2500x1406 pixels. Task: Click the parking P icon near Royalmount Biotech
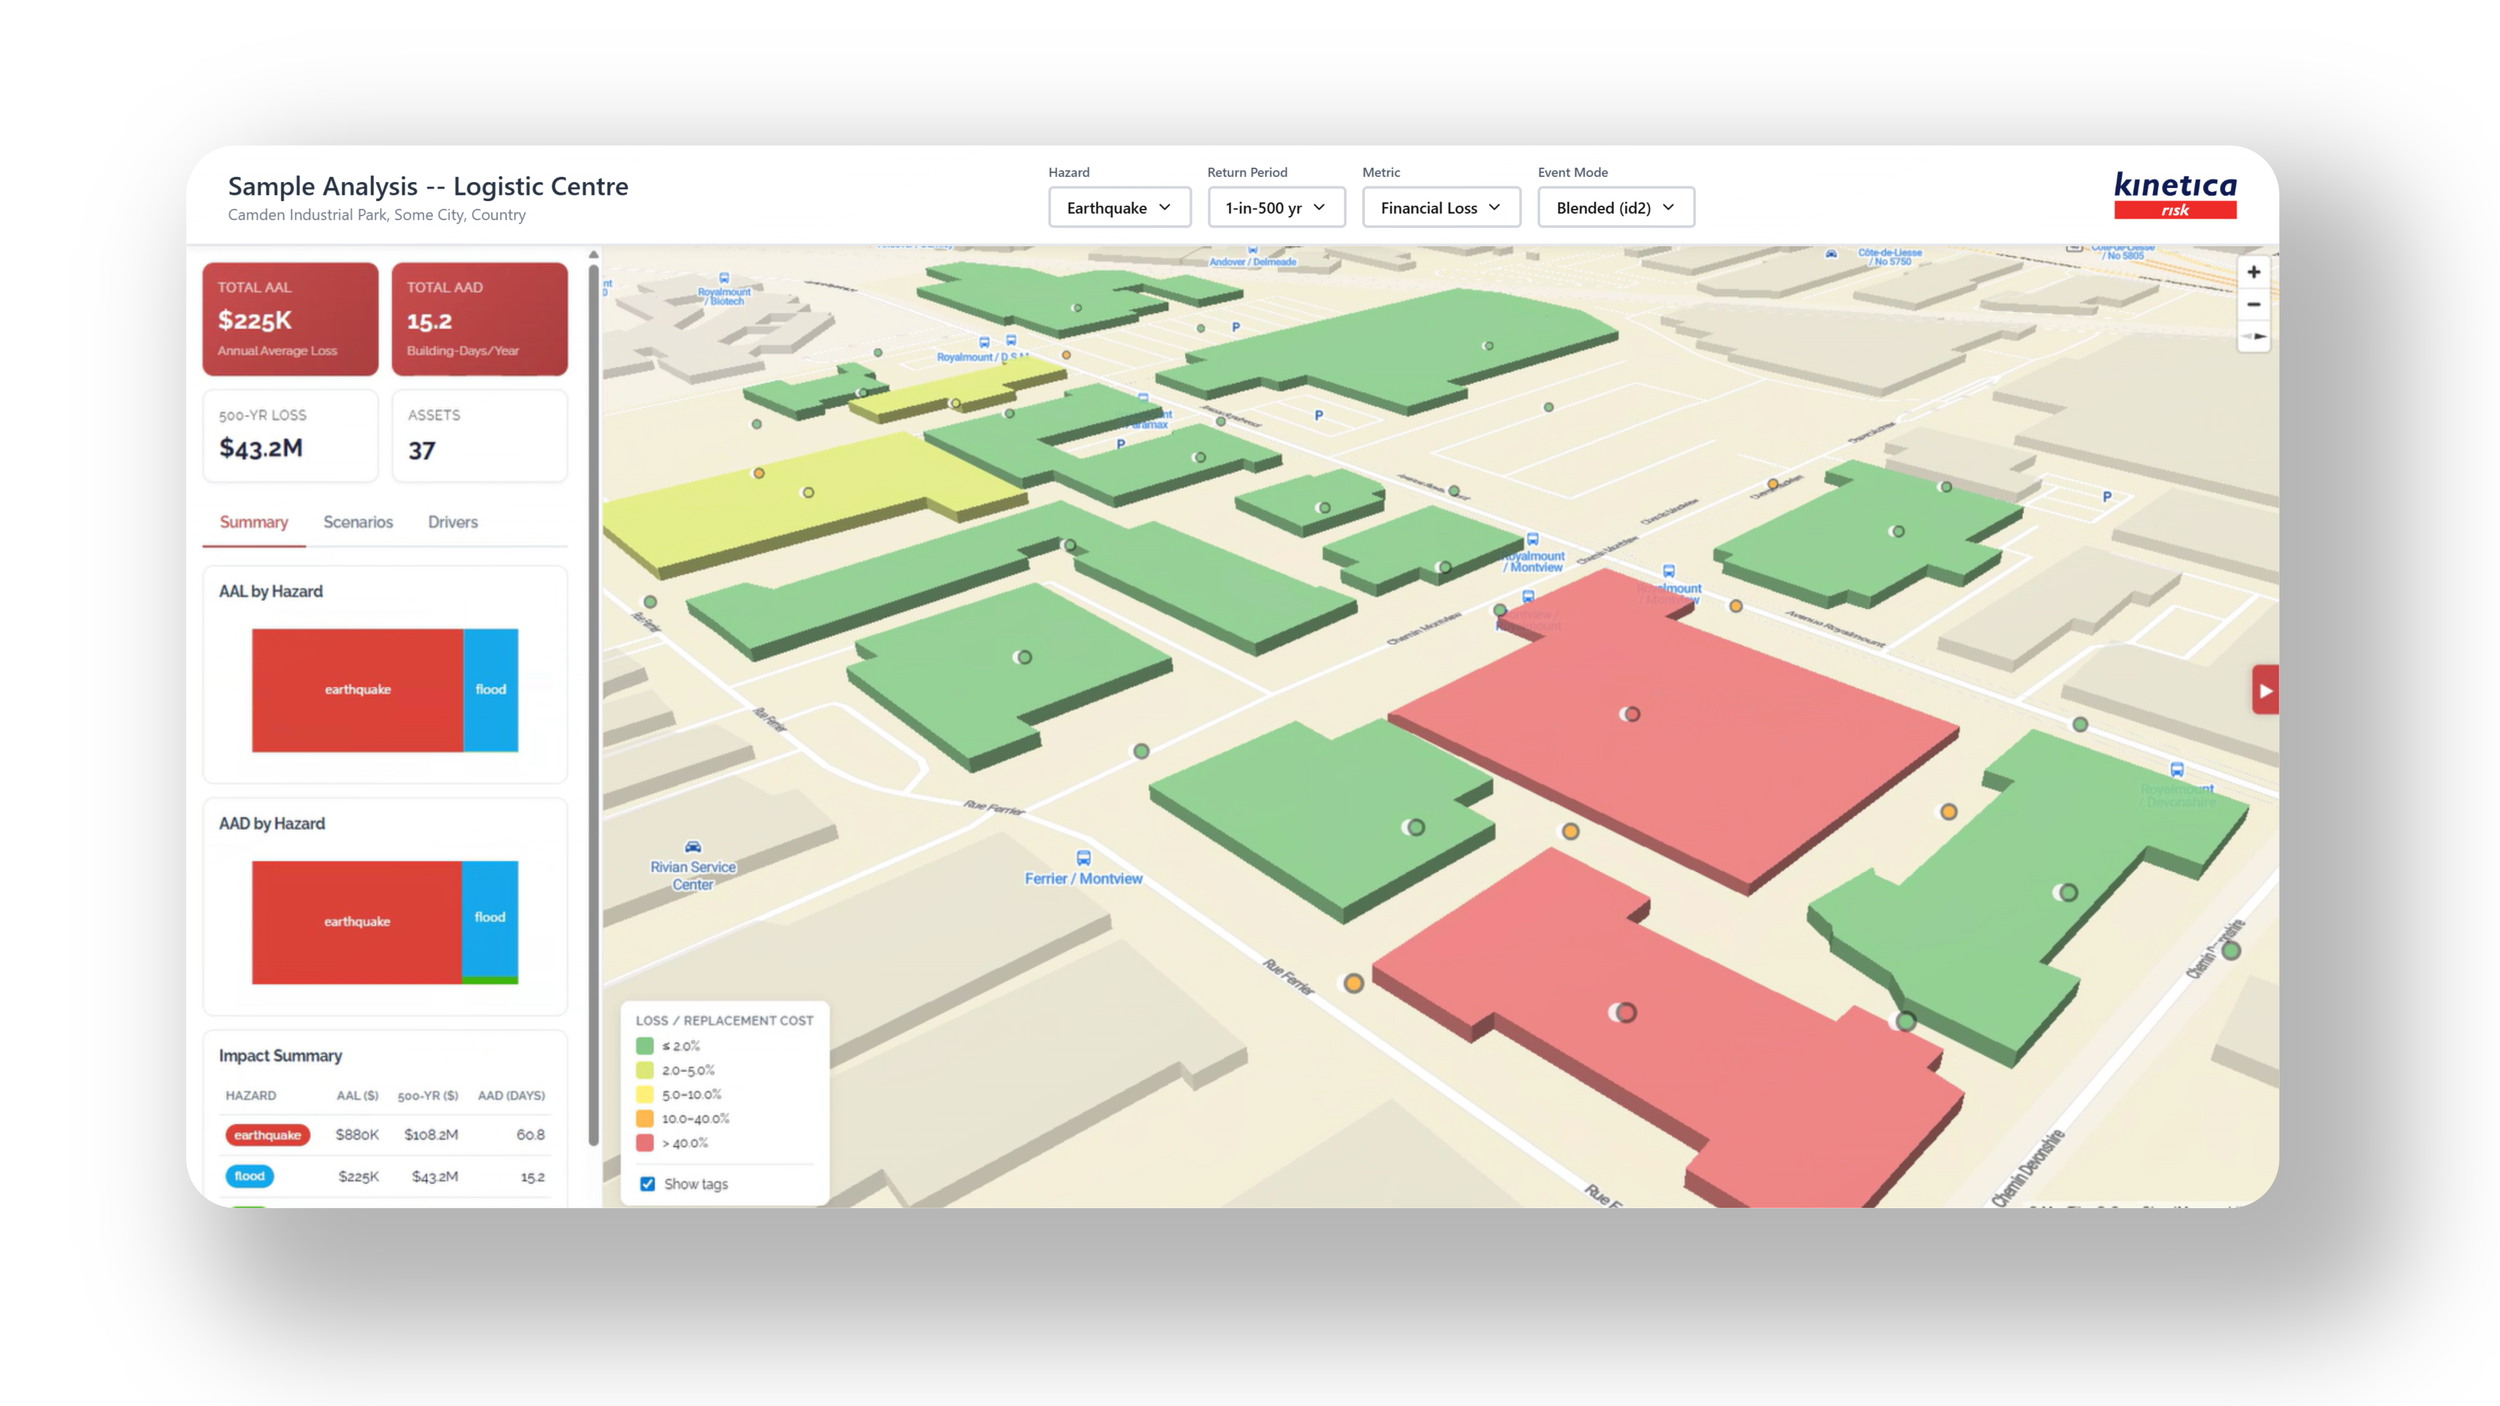[1236, 327]
